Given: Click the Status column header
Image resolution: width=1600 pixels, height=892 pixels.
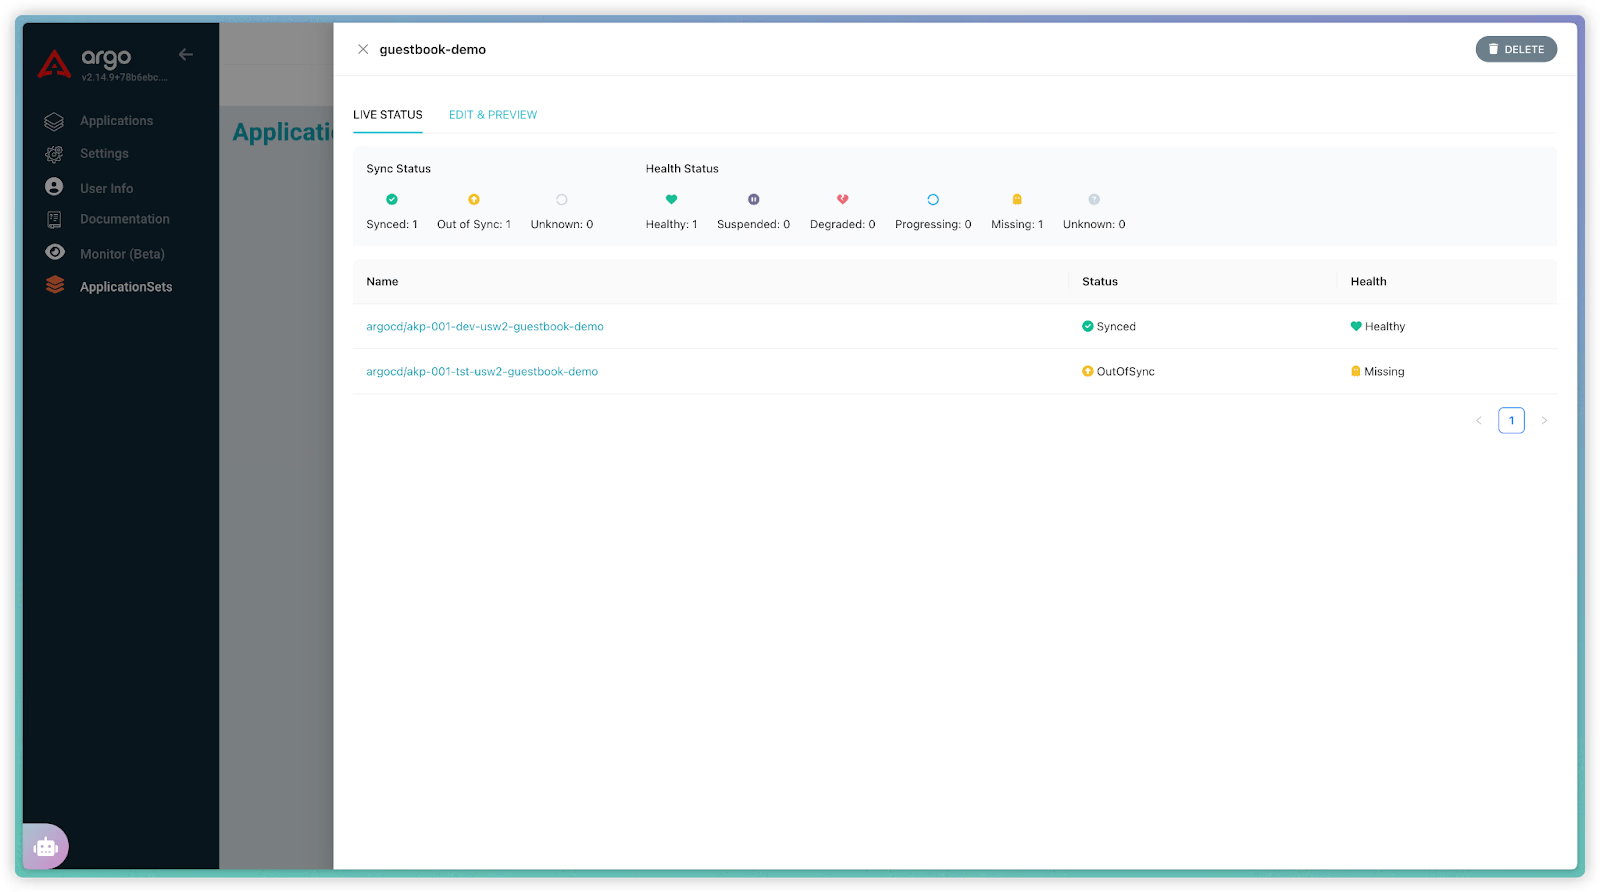Looking at the screenshot, I should coord(1100,281).
